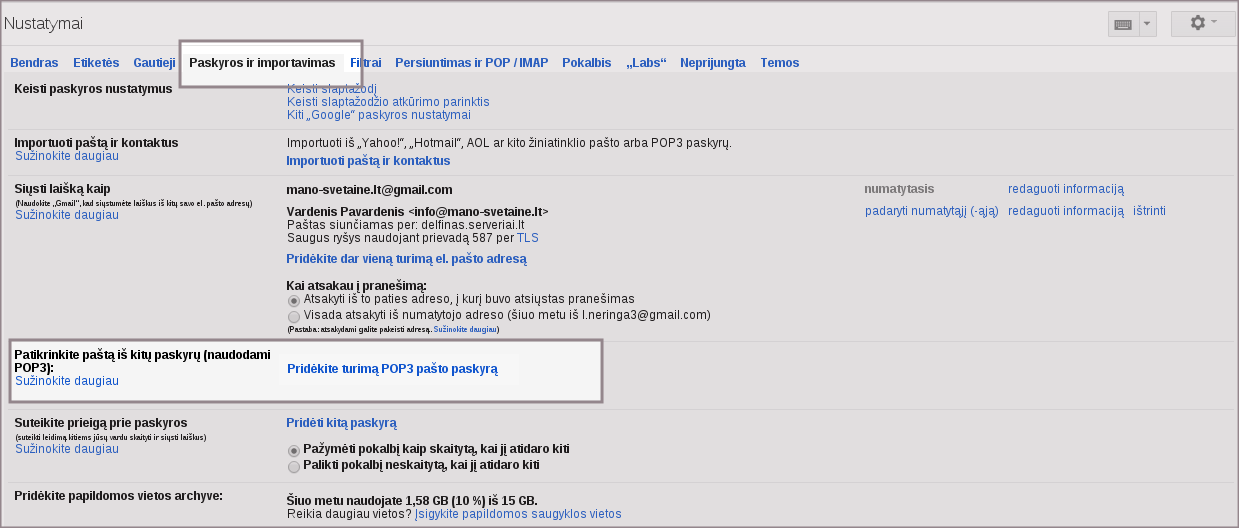The width and height of the screenshot is (1239, 528).
Task: Enable mark conversation as read option
Action: pyautogui.click(x=294, y=450)
